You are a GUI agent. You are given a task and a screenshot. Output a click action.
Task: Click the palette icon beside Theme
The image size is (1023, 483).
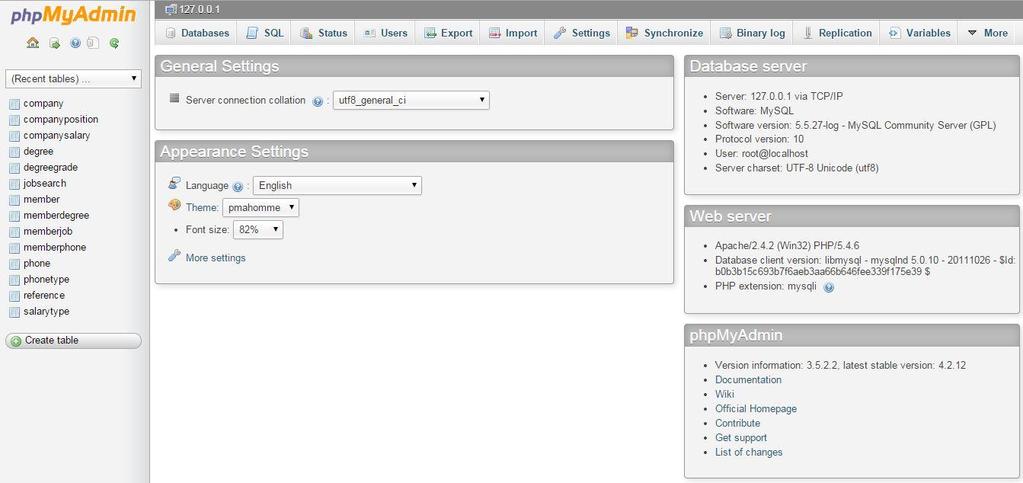(174, 205)
